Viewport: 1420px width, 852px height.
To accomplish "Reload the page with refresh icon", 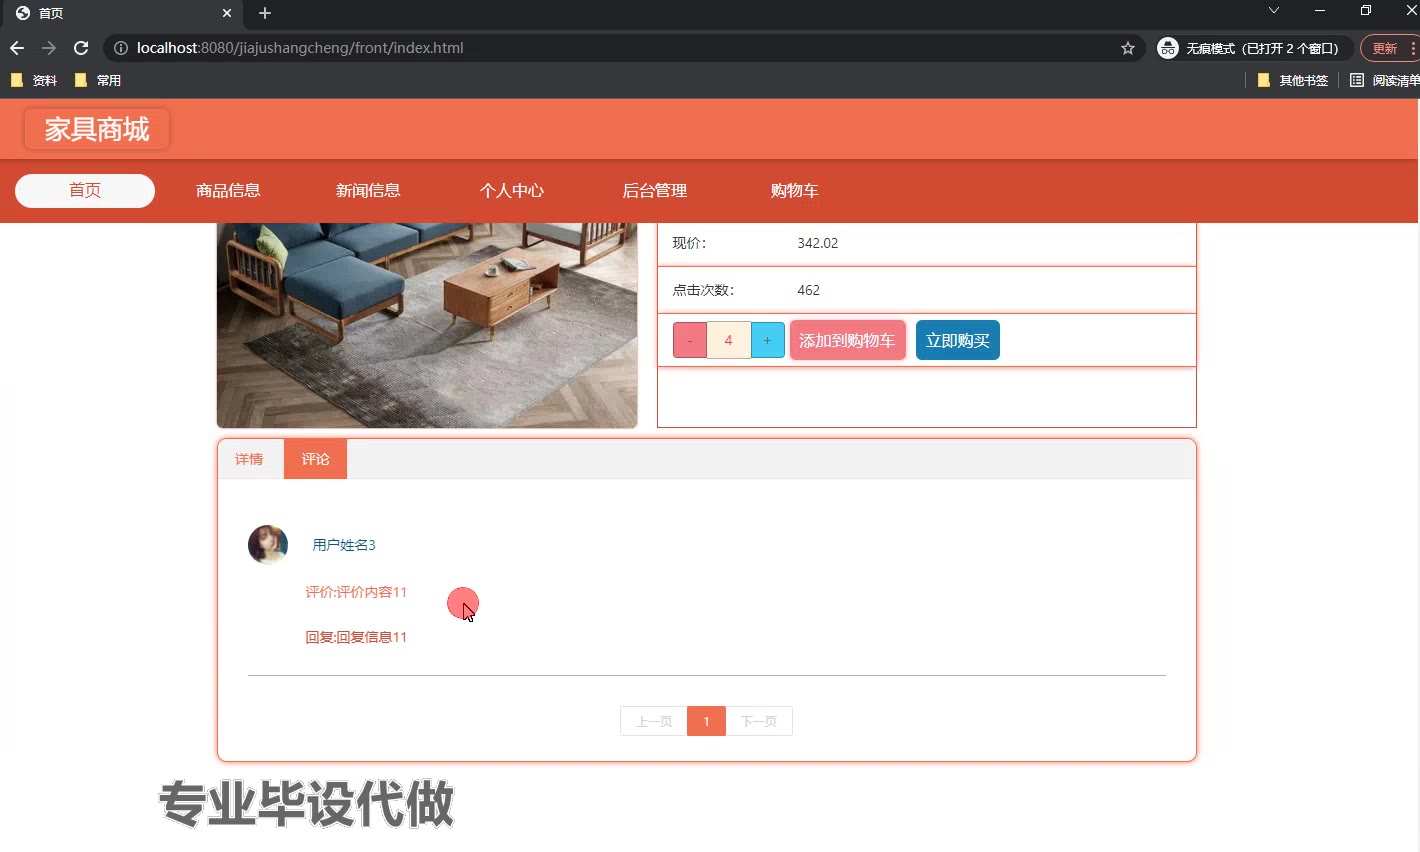I will [x=81, y=48].
